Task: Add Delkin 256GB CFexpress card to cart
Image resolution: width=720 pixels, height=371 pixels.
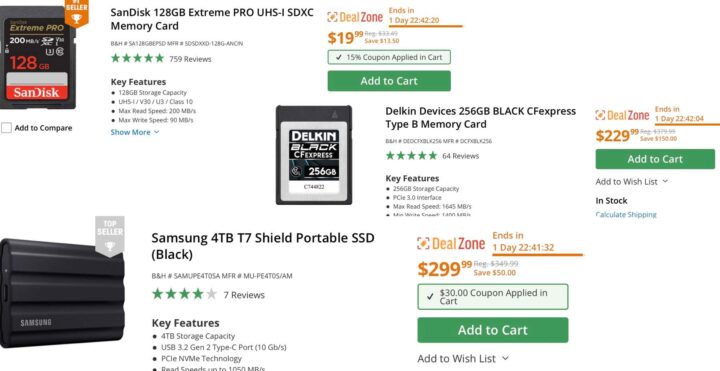Action: 655,159
